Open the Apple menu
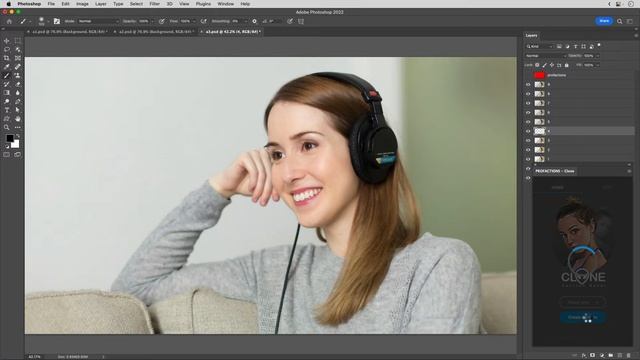 (x=8, y=4)
